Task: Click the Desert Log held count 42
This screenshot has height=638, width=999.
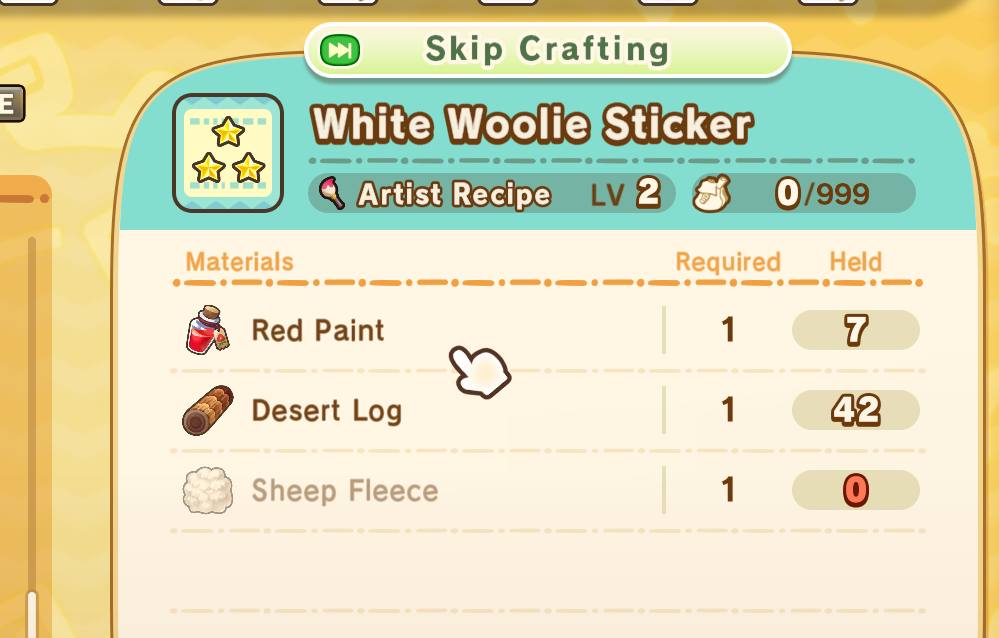Action: click(856, 410)
